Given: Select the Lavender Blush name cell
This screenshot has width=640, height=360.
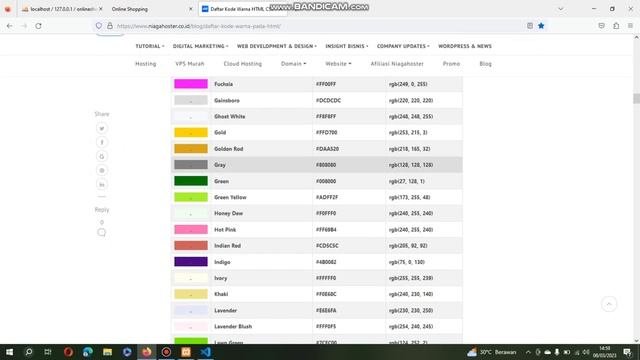Looking at the screenshot, I should click(x=233, y=327).
